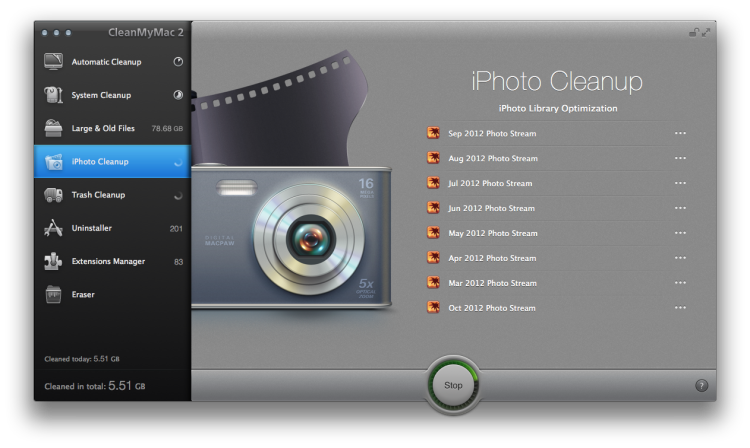Screen dimensions: 750x448
Task: Switch to the System Cleanup section
Action: pos(112,95)
